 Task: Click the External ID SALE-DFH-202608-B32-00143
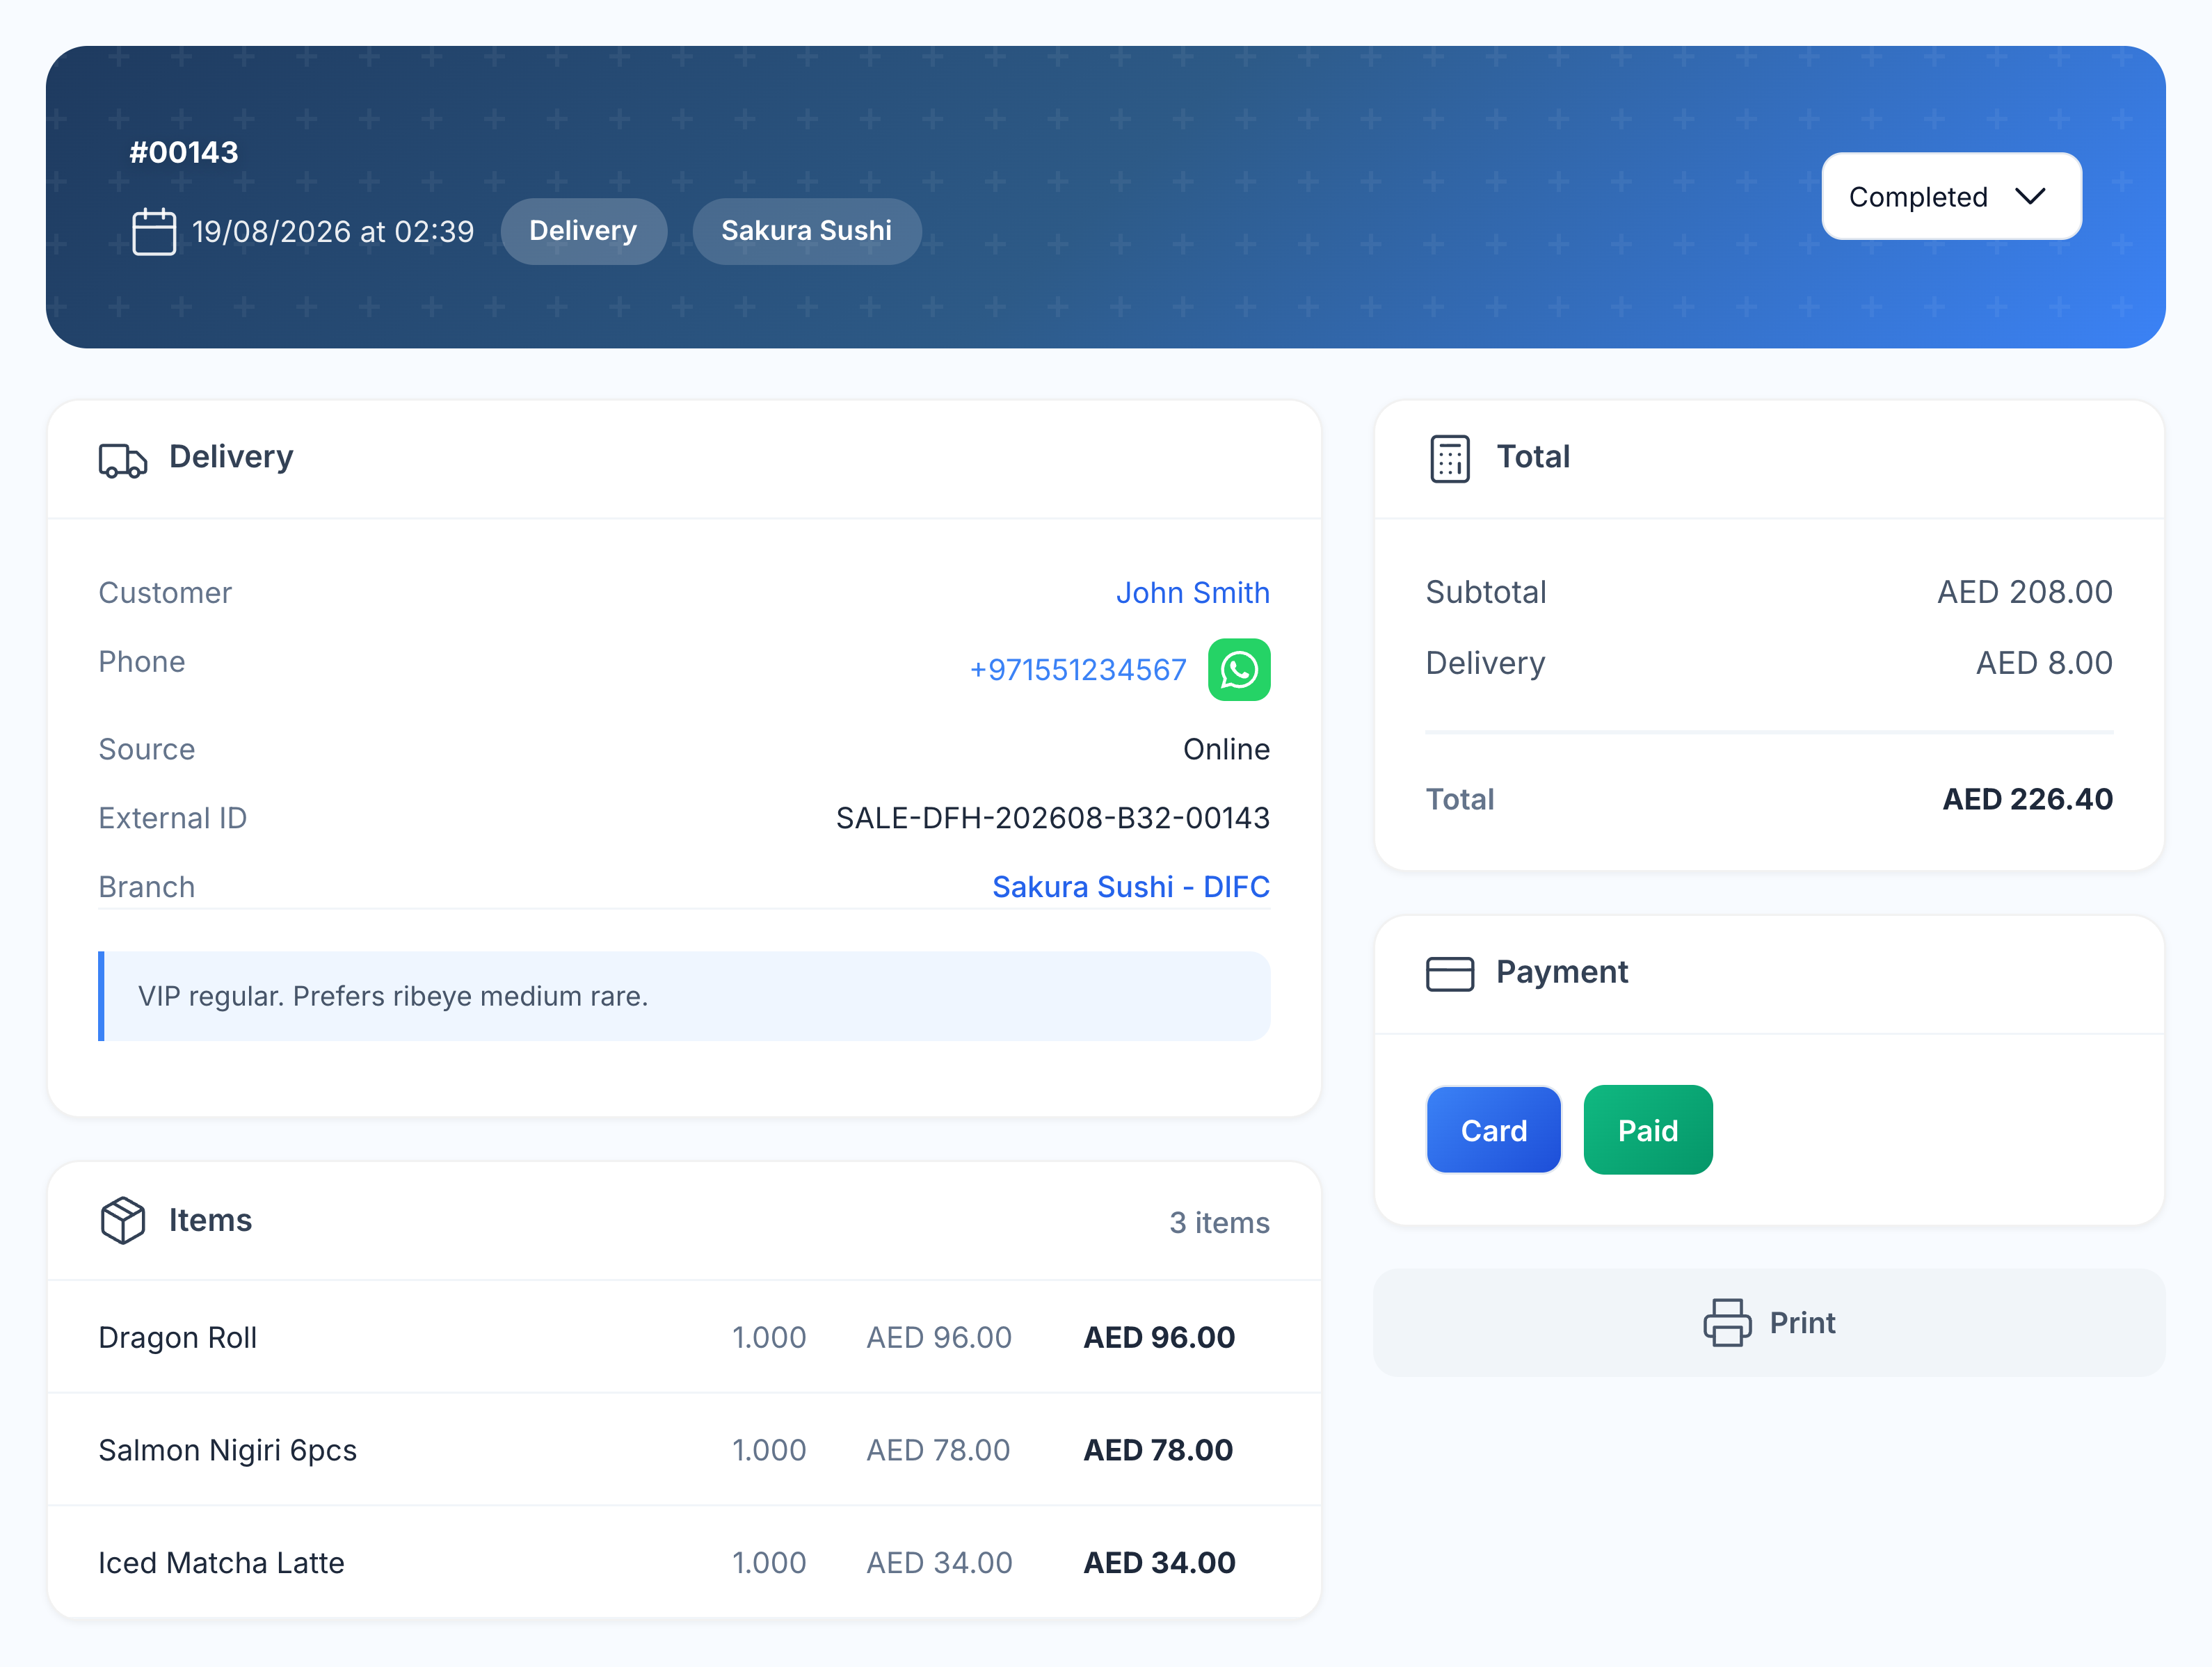coord(1052,818)
